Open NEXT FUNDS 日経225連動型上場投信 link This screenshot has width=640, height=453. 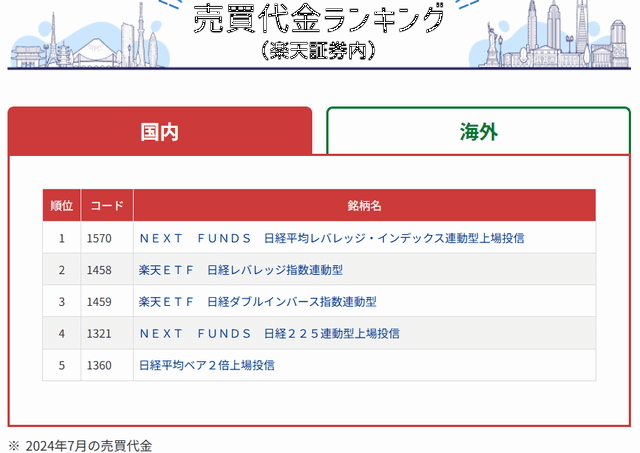click(x=269, y=334)
